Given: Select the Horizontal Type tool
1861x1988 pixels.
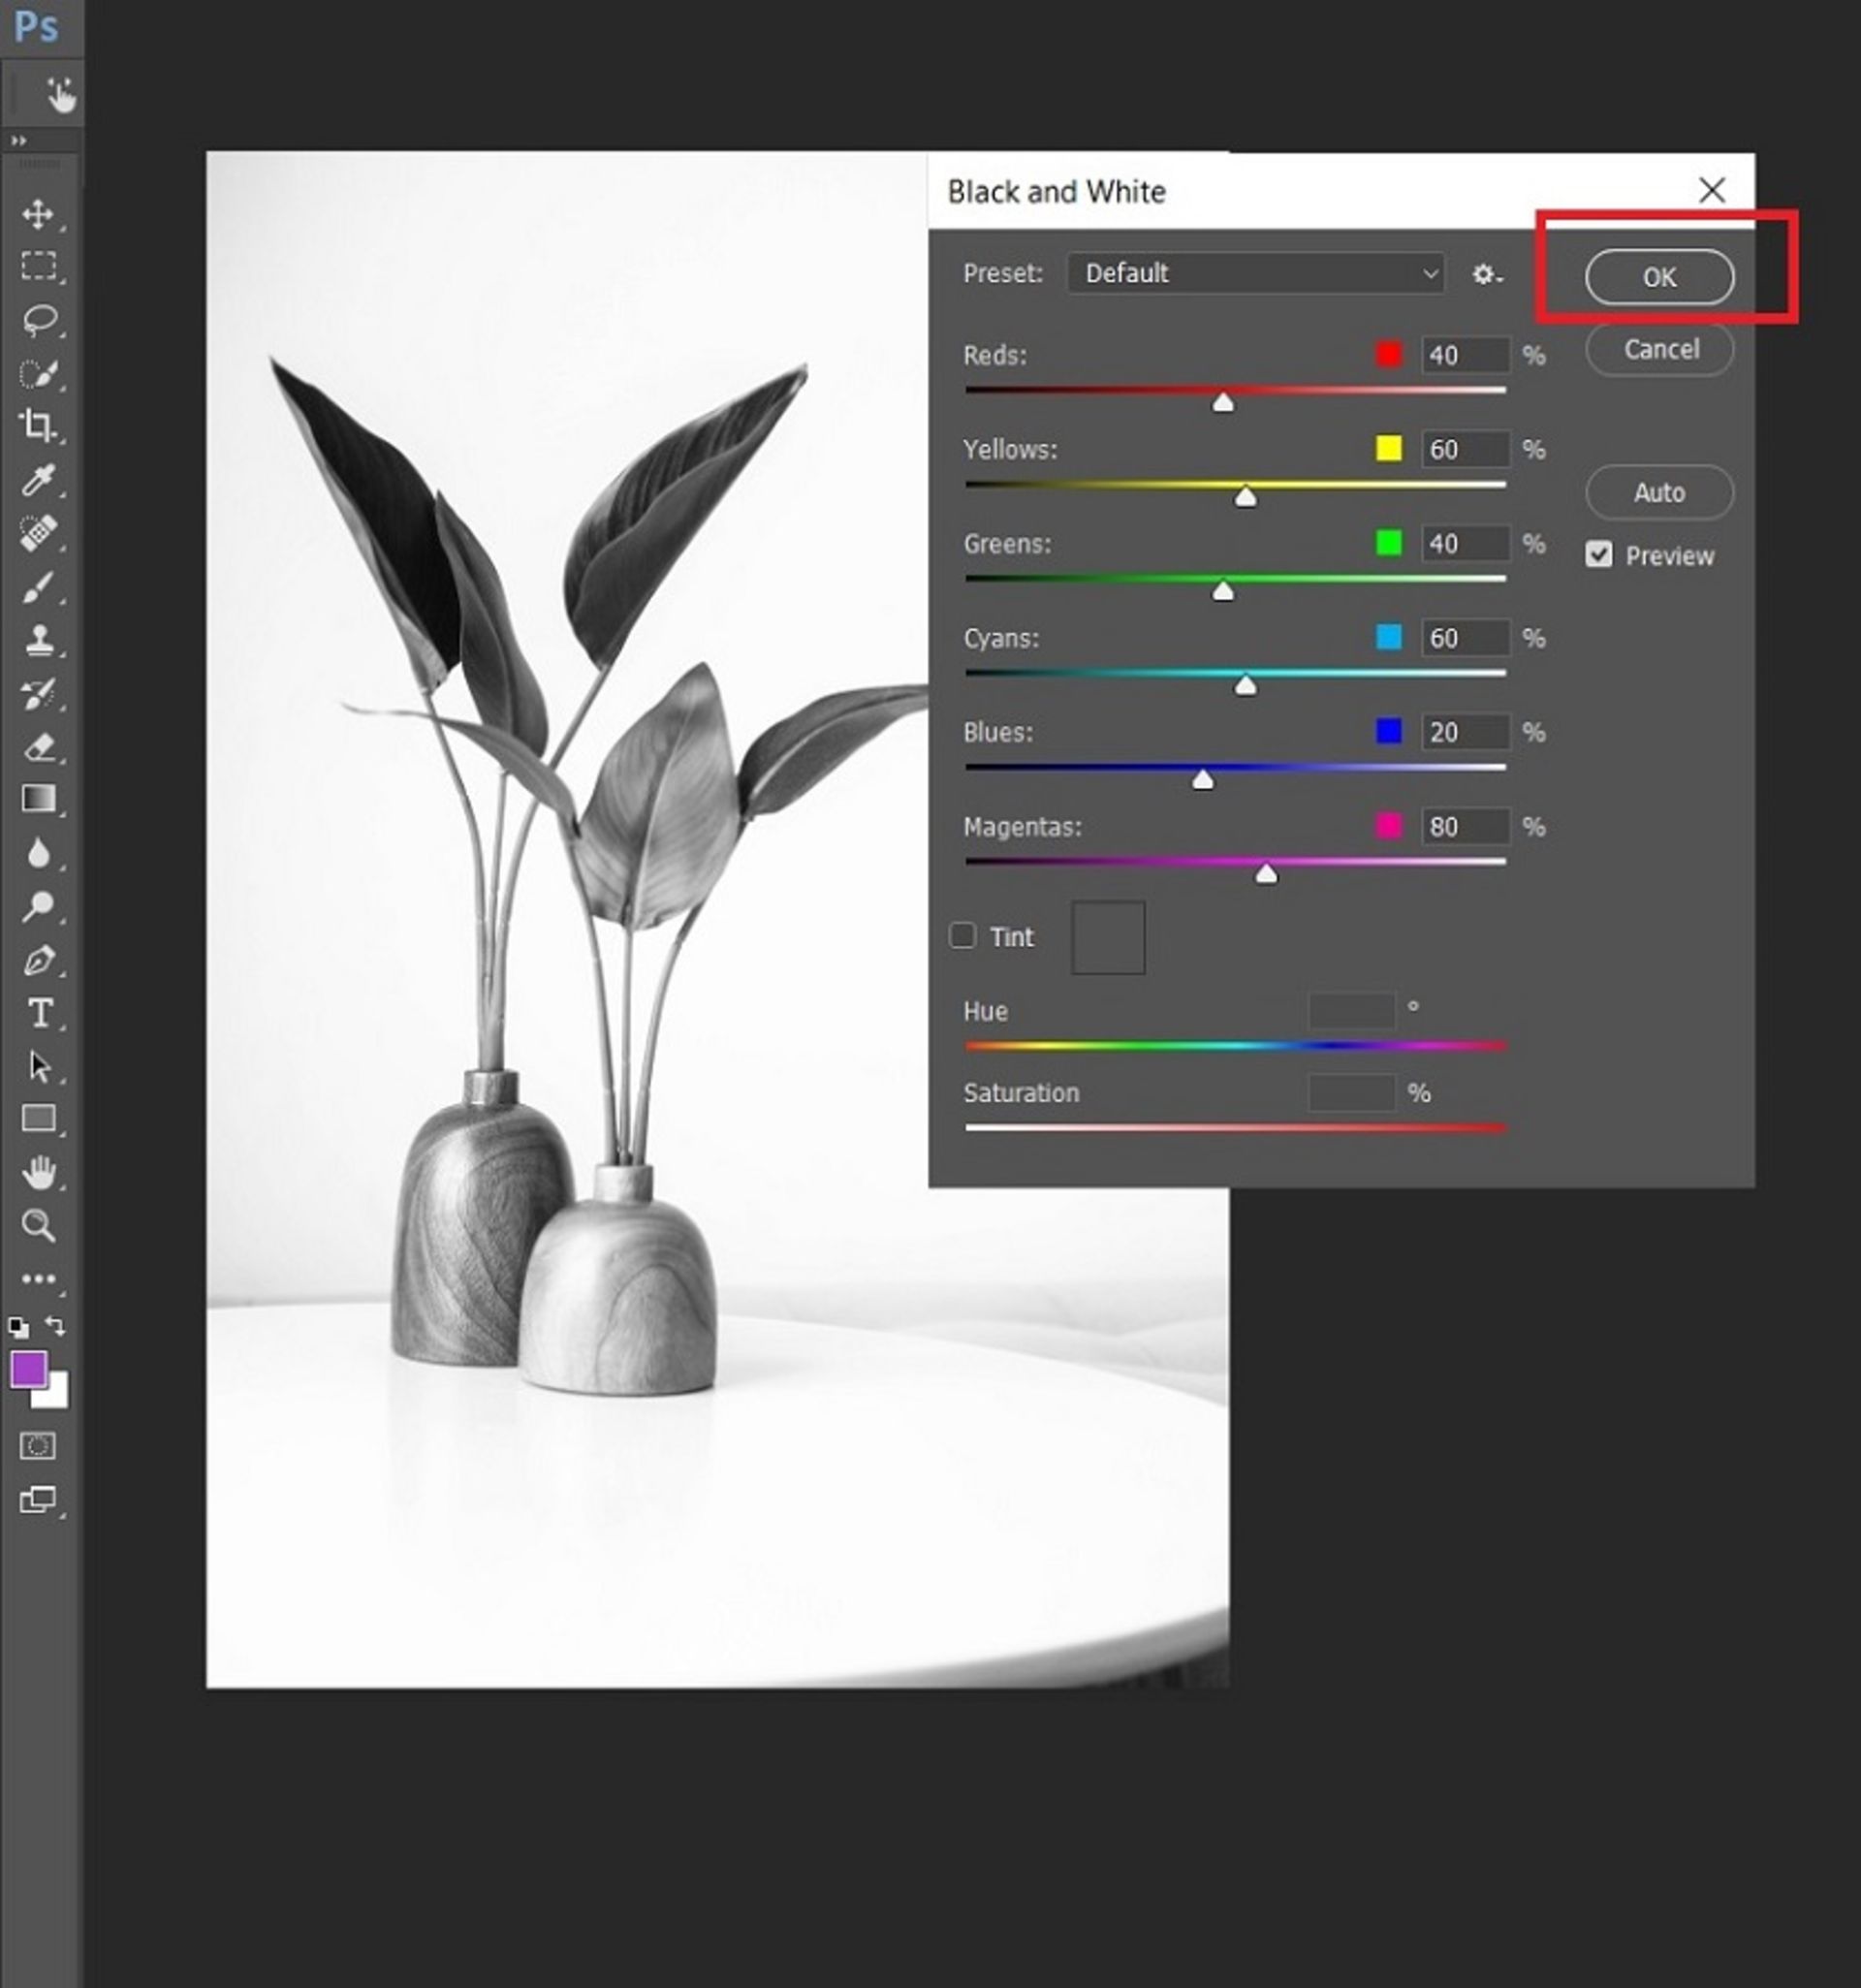Looking at the screenshot, I should point(40,1013).
